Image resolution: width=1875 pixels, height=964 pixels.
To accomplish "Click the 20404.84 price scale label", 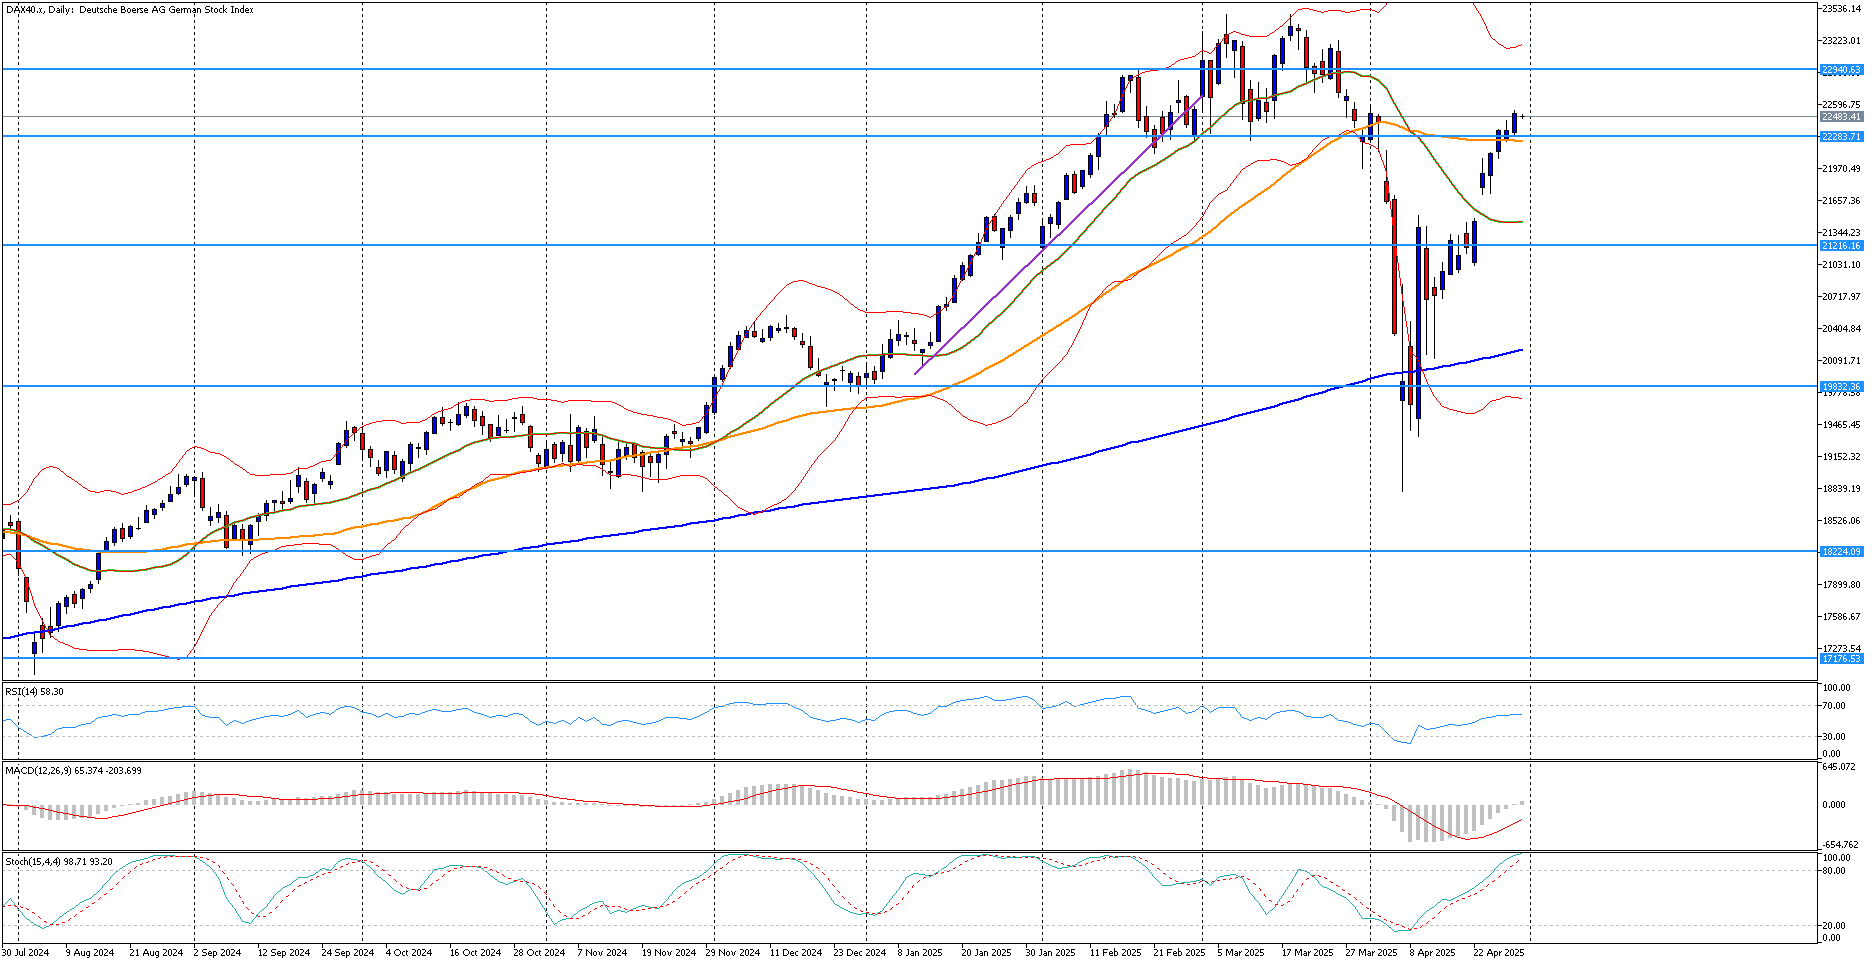I will [1841, 328].
